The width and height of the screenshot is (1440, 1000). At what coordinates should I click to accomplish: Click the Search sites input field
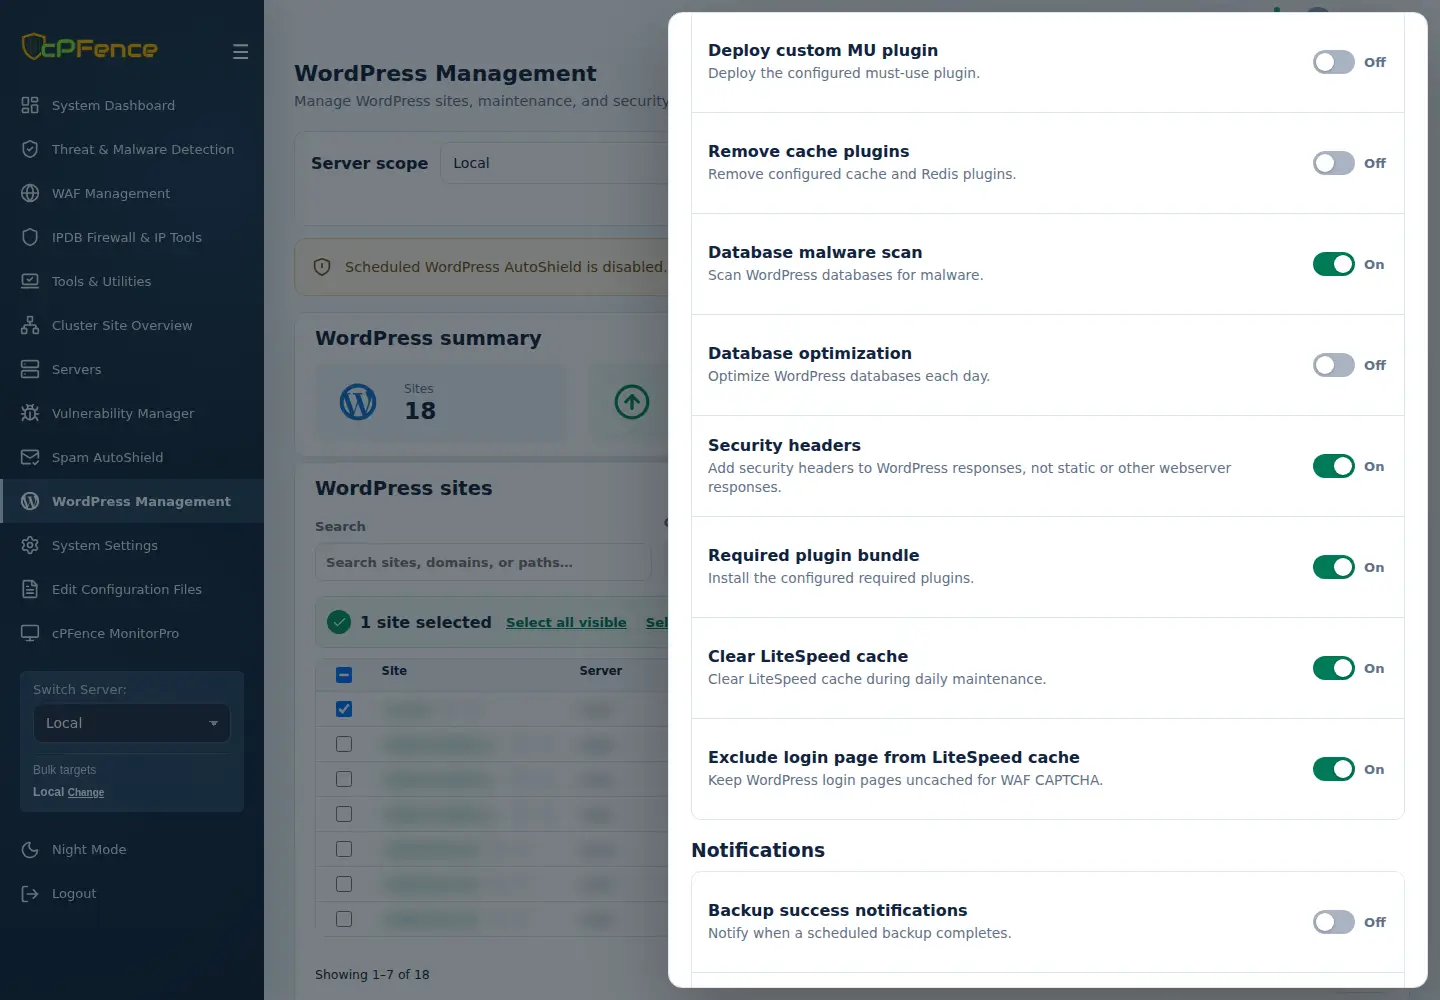tap(483, 562)
